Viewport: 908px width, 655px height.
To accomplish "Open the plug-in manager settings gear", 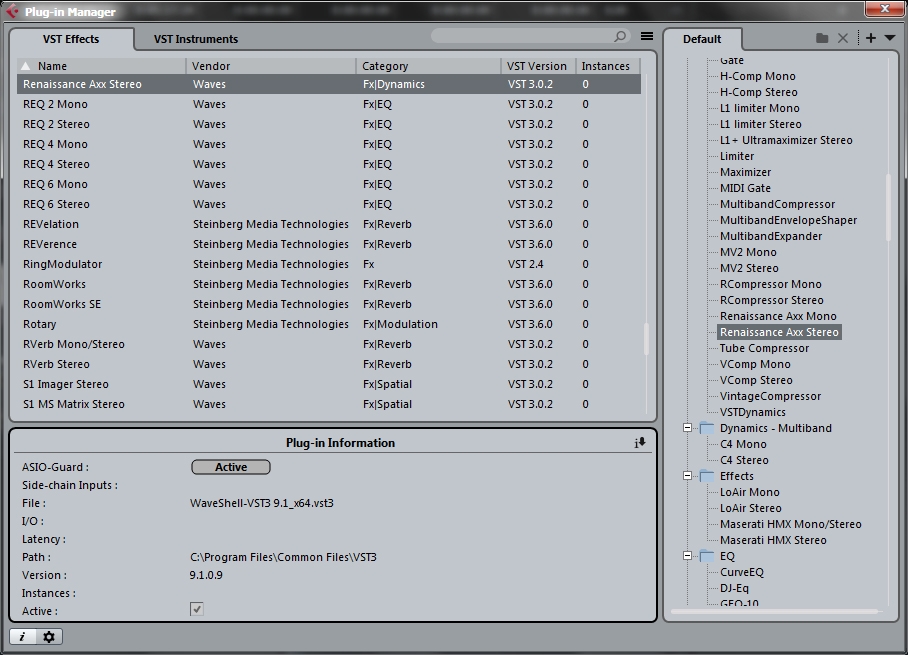I will click(x=49, y=636).
